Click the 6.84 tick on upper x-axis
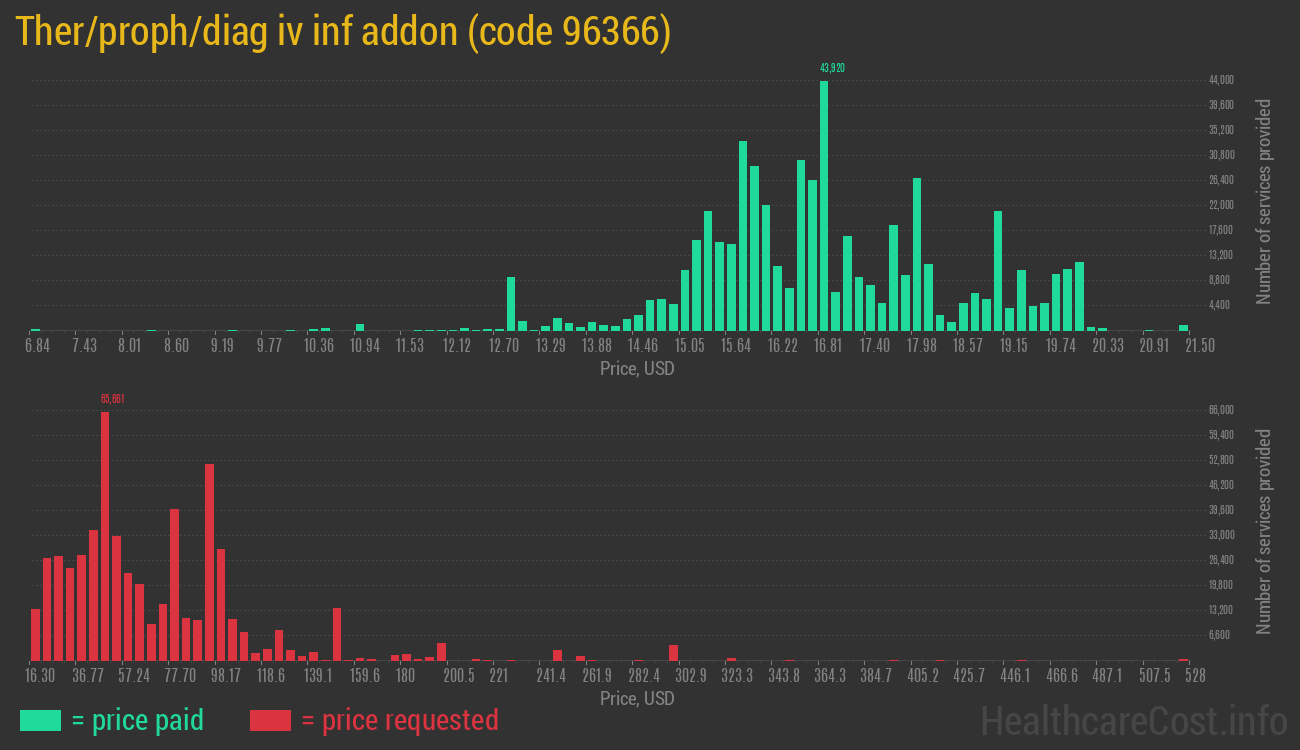1300x750 pixels. [37, 346]
